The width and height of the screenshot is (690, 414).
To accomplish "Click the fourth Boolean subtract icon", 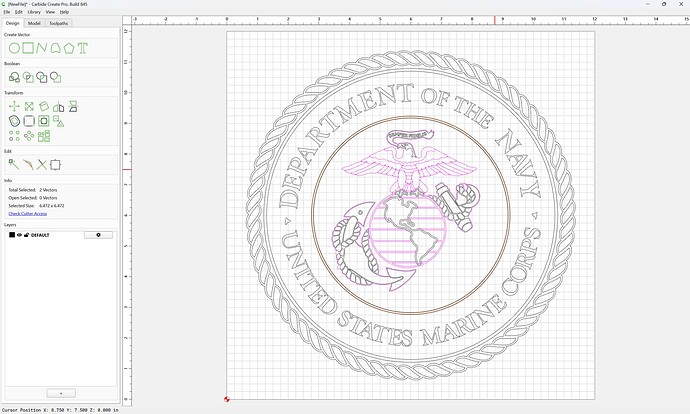I will click(55, 77).
